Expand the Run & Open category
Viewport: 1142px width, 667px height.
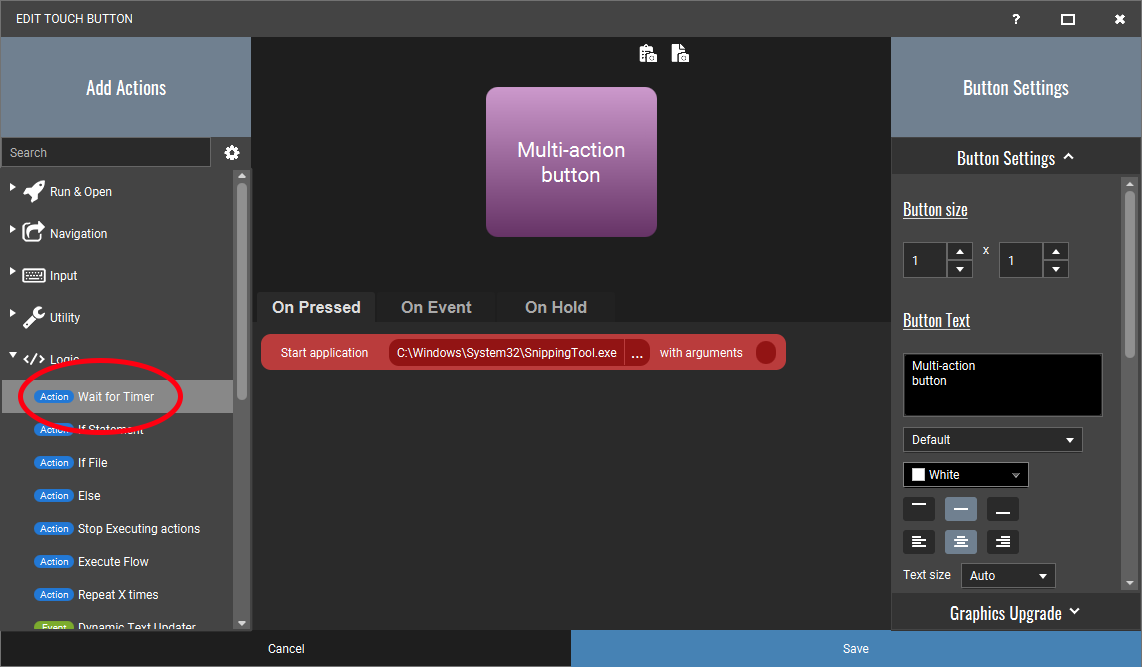coord(14,188)
